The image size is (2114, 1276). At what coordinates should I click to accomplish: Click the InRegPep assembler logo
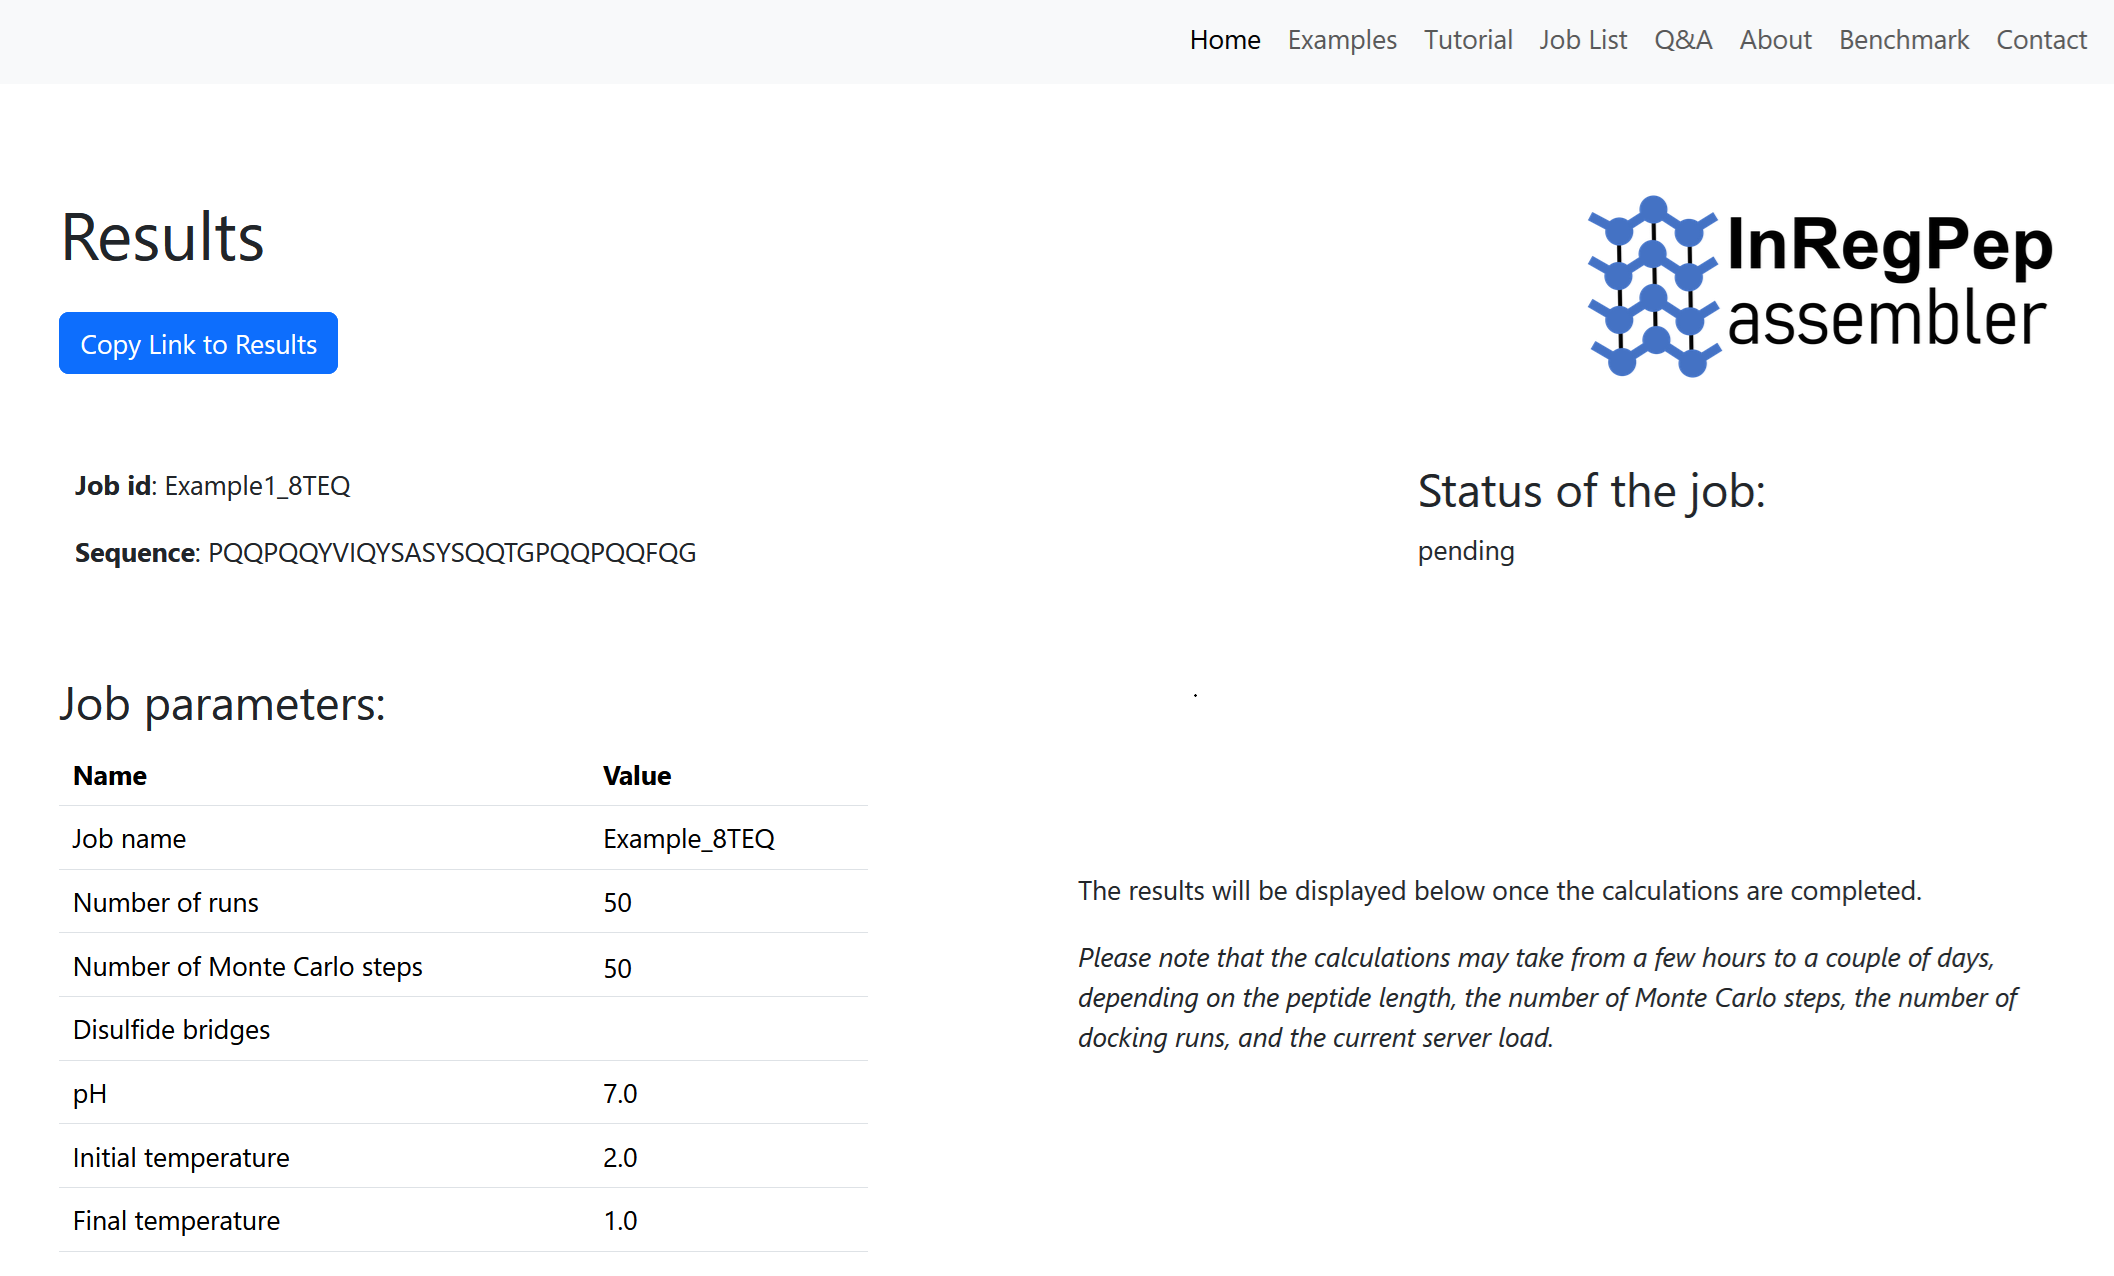(1820, 286)
